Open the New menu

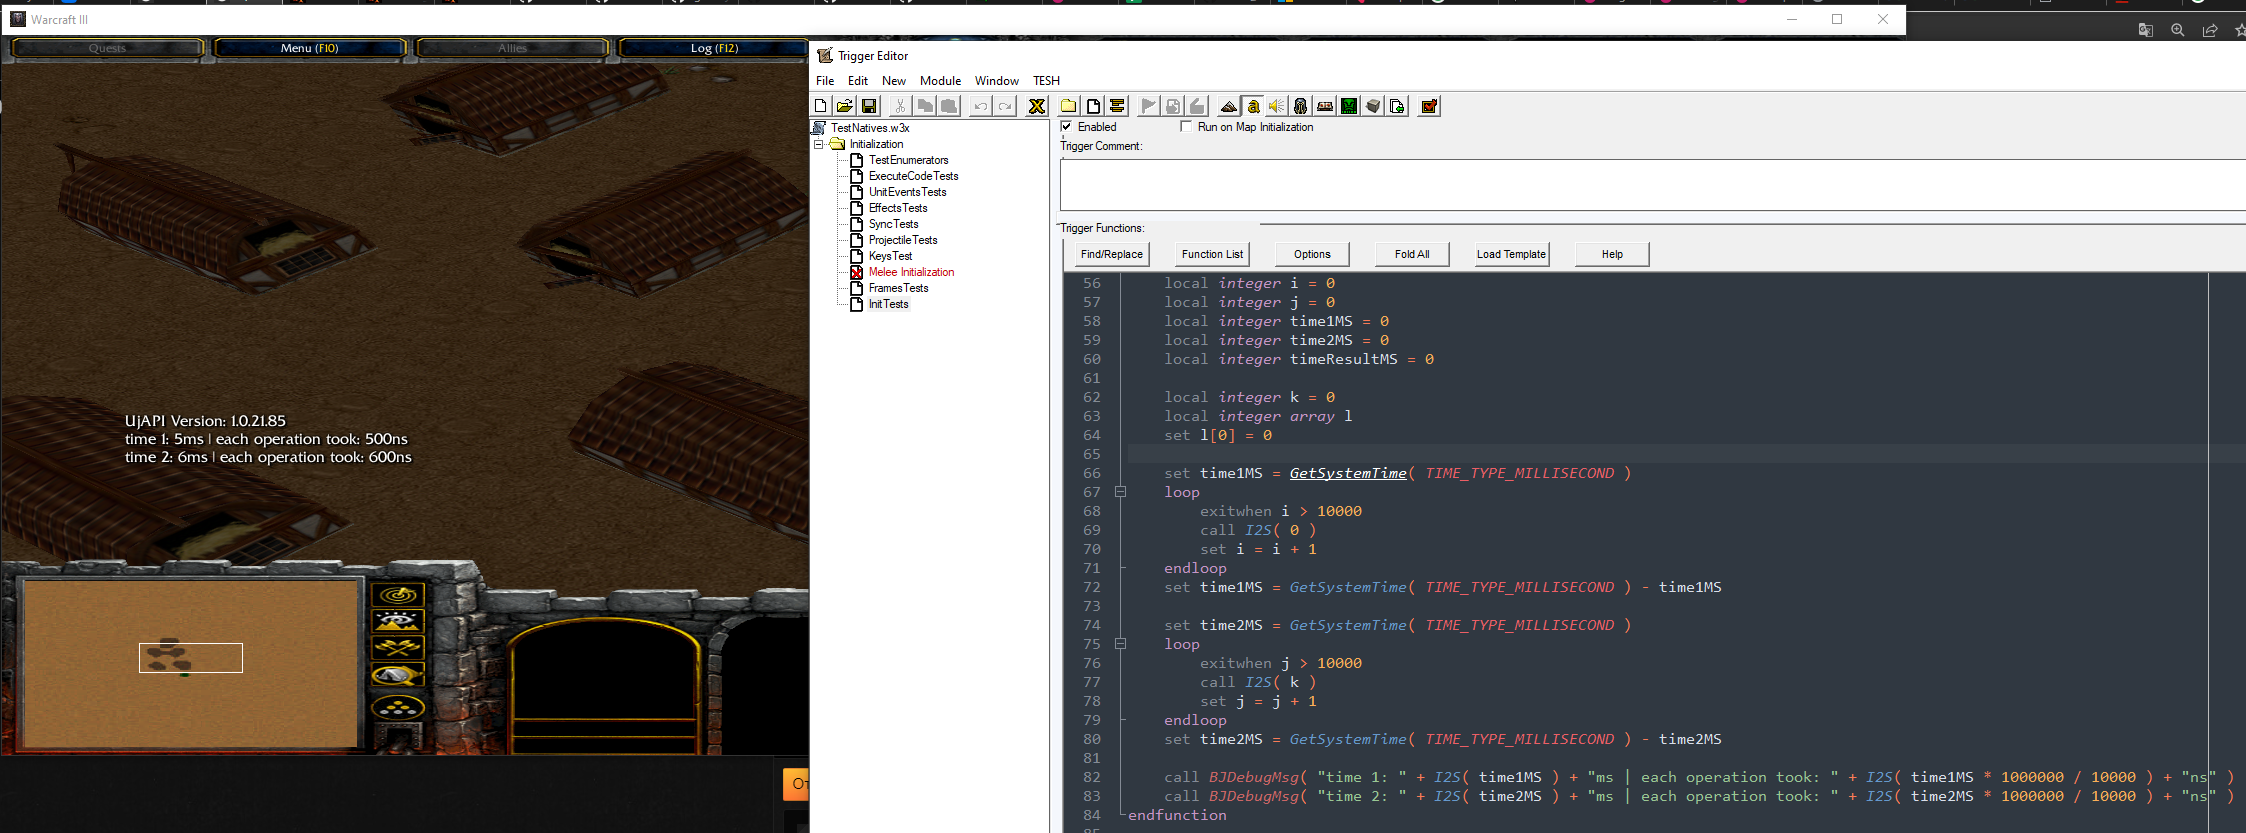pos(894,81)
